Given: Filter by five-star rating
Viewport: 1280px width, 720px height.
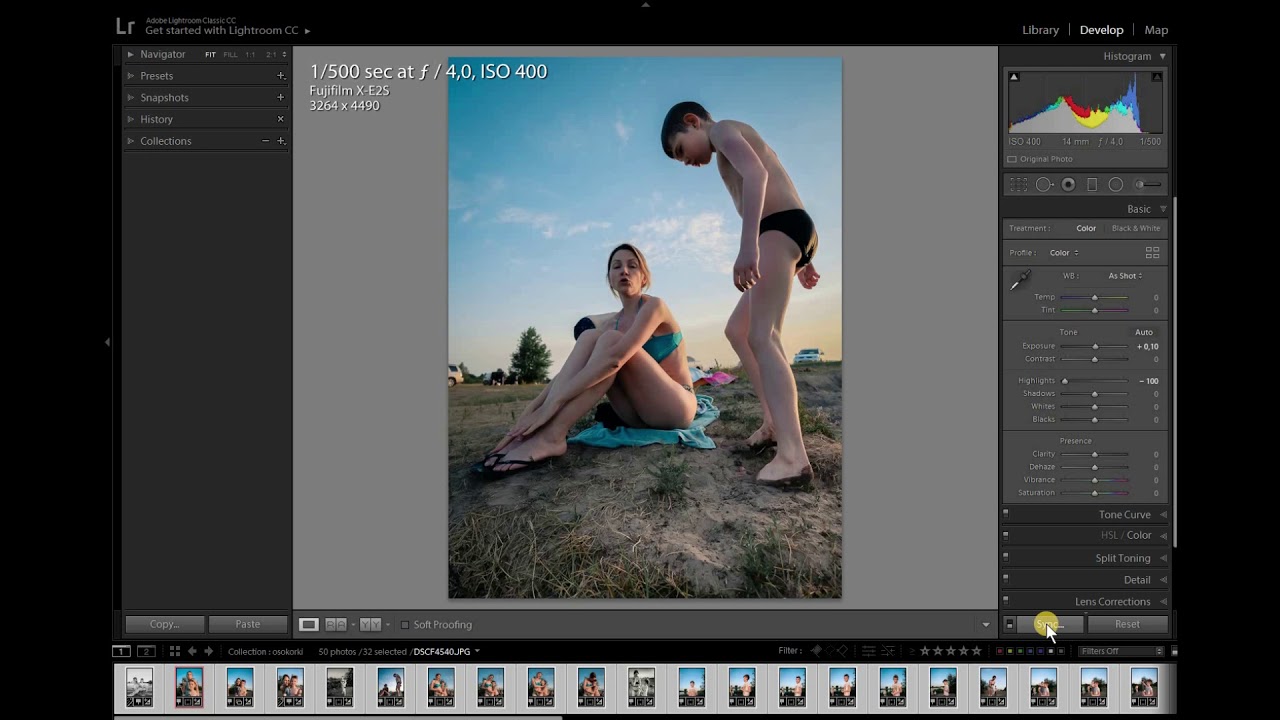Looking at the screenshot, I should [976, 652].
